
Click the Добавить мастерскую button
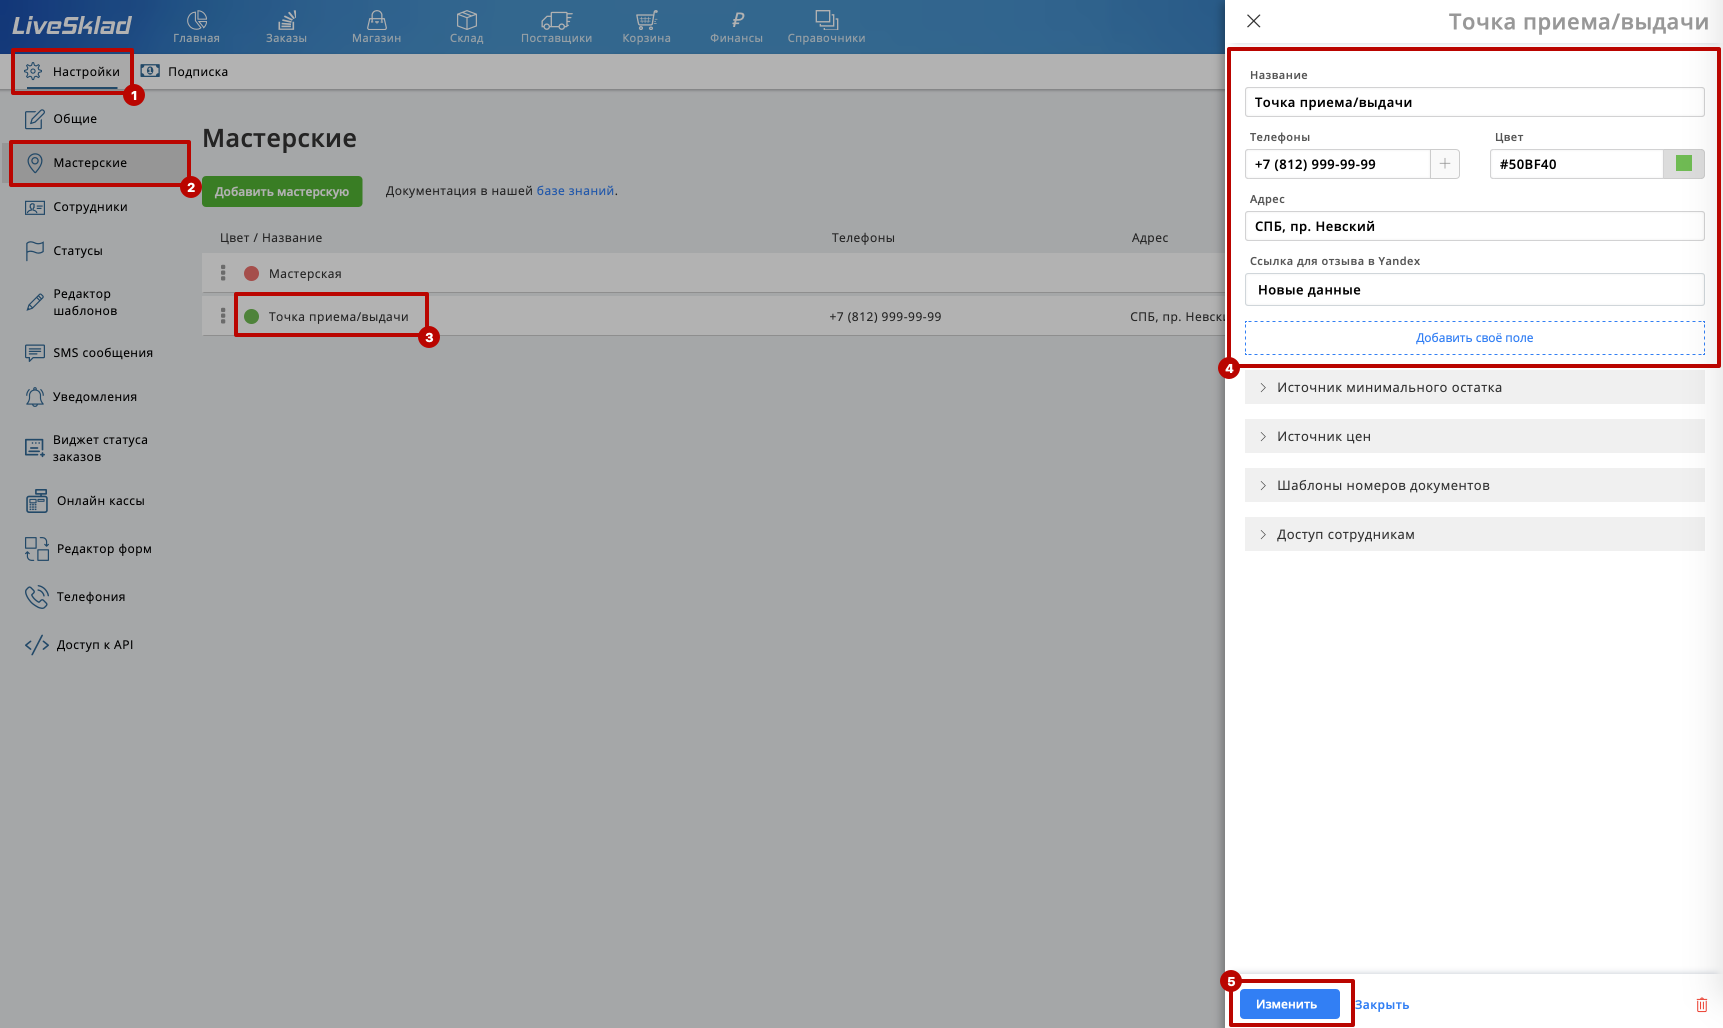click(282, 191)
